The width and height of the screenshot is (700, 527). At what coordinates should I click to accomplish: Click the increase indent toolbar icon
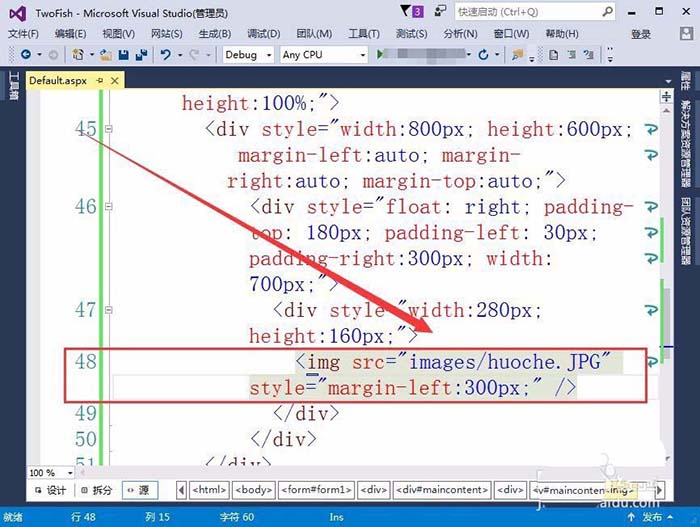pyautogui.click(x=589, y=55)
